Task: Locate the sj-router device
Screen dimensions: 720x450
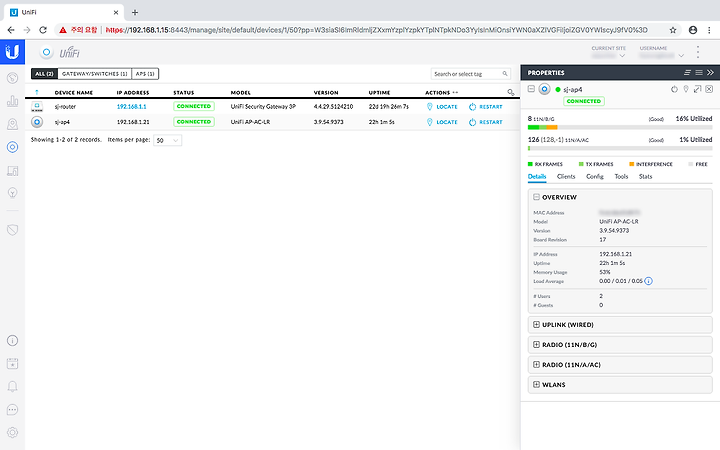Action: click(442, 107)
